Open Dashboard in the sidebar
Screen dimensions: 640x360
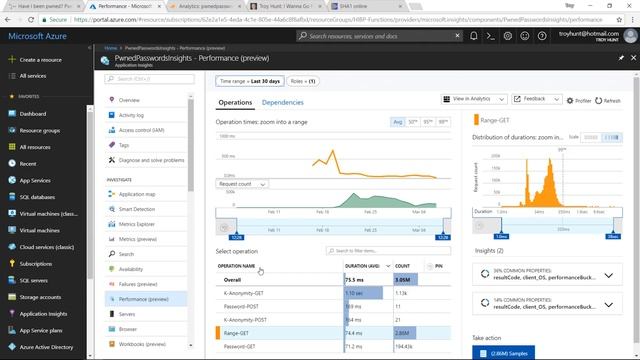(33, 114)
